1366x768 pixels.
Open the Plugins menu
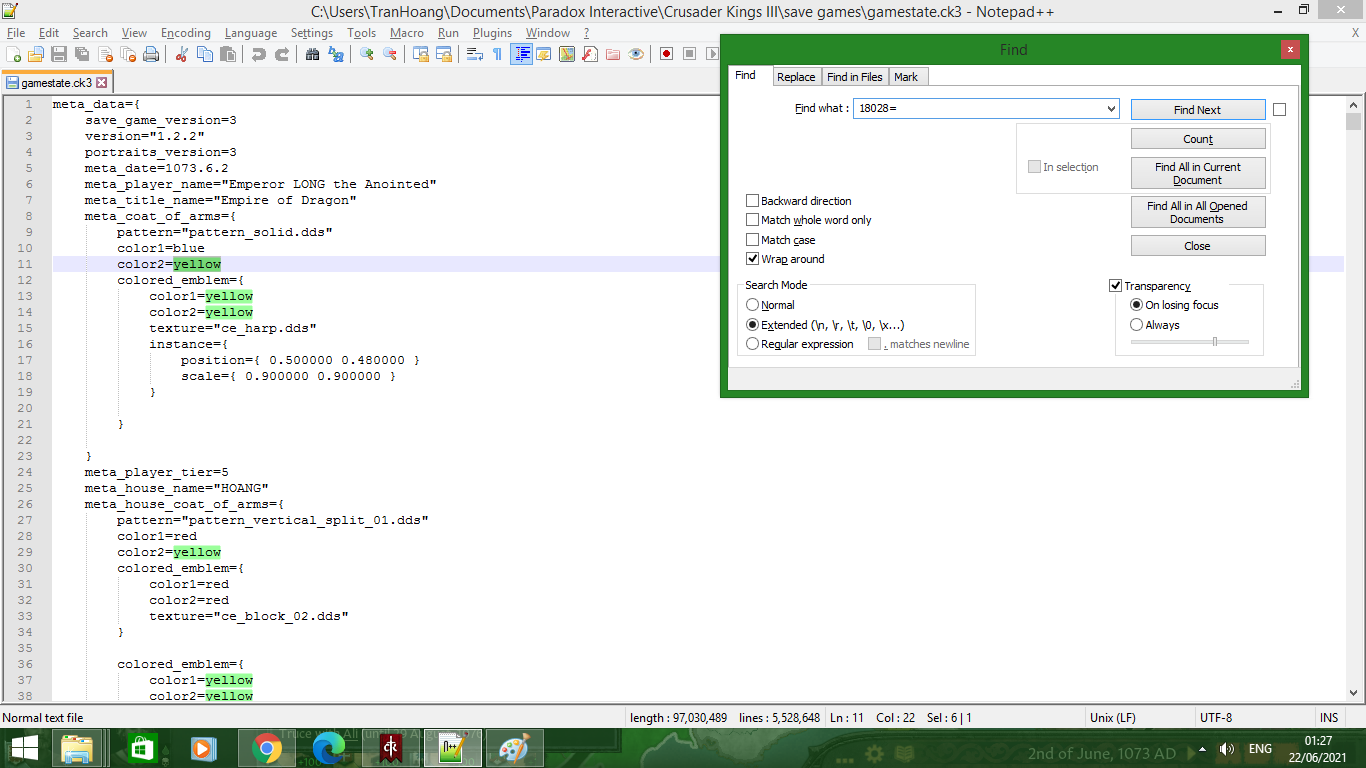(492, 33)
